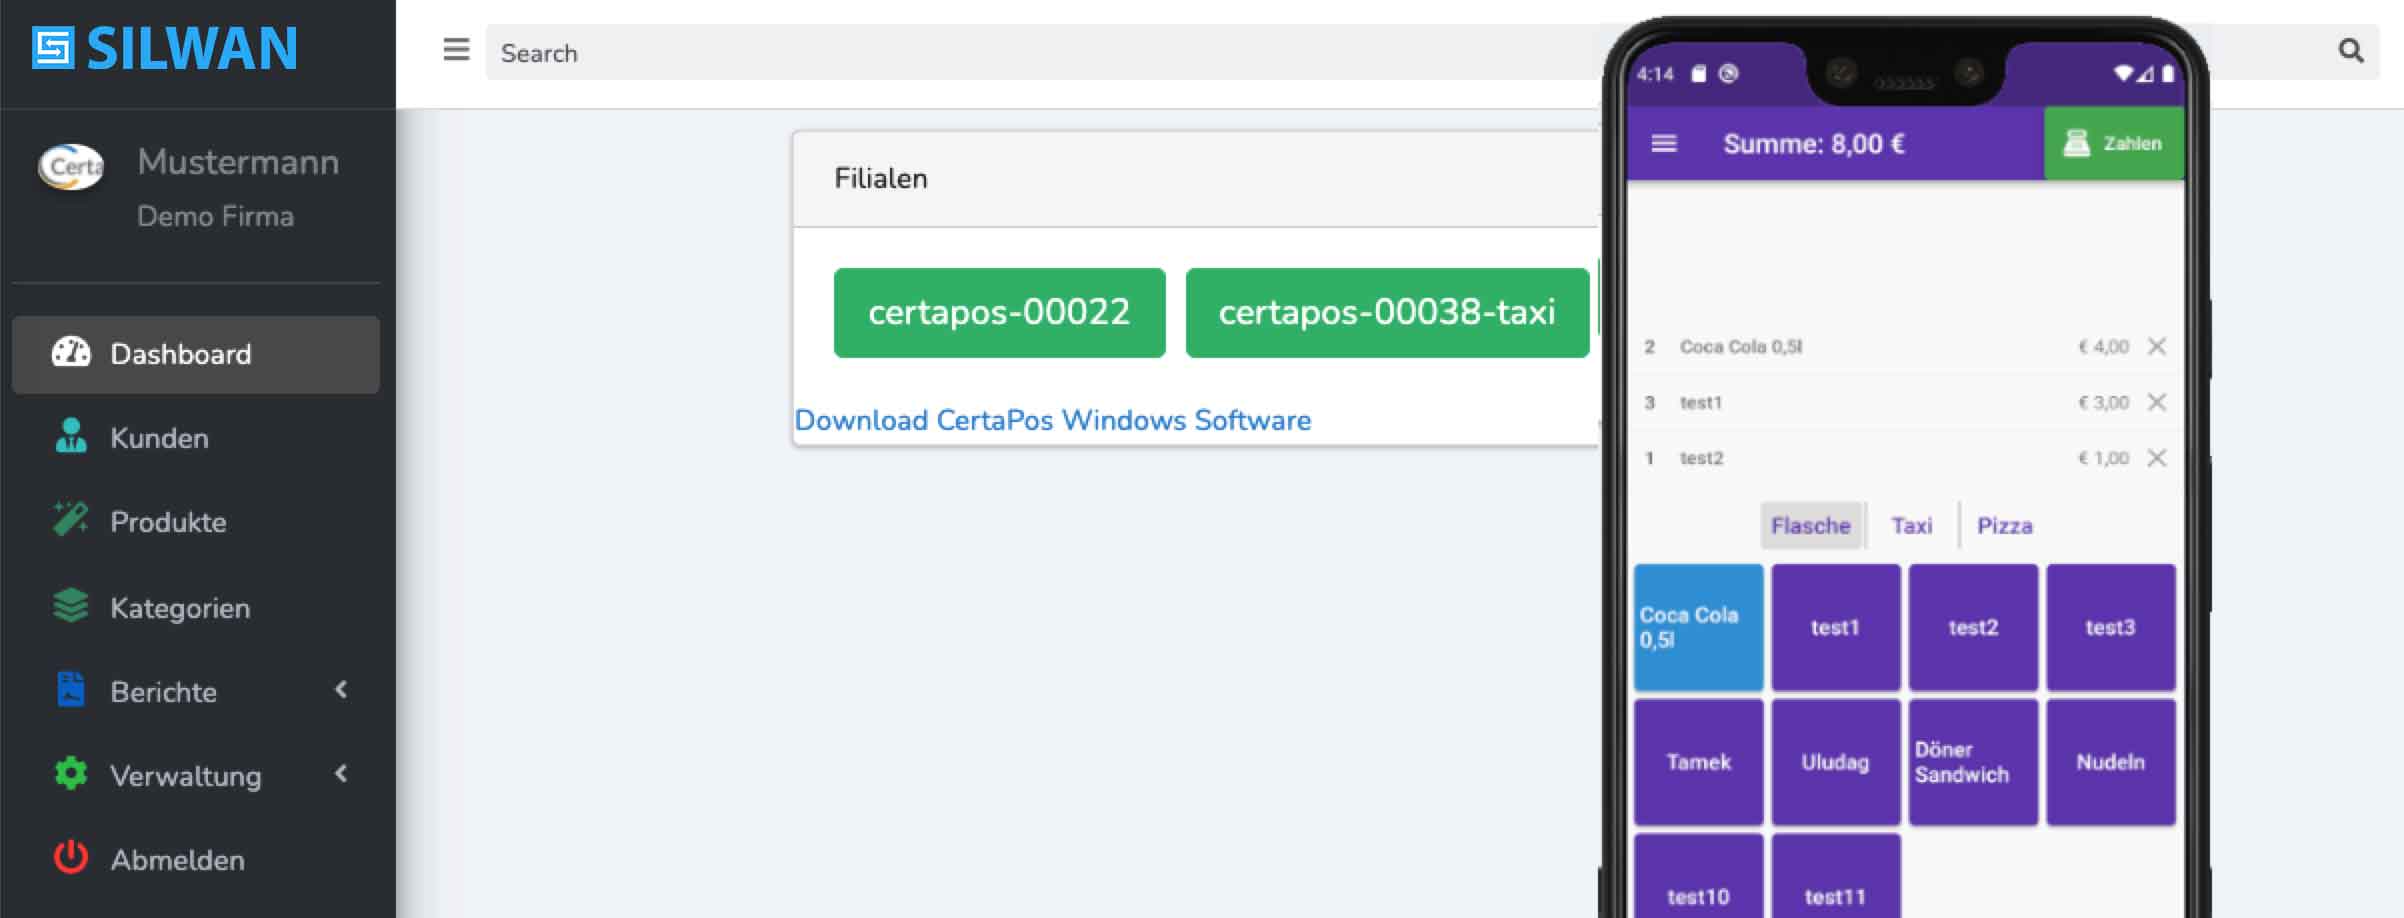This screenshot has width=2404, height=918.
Task: Remove the Coca Cola 0,5l line item
Action: (2157, 347)
